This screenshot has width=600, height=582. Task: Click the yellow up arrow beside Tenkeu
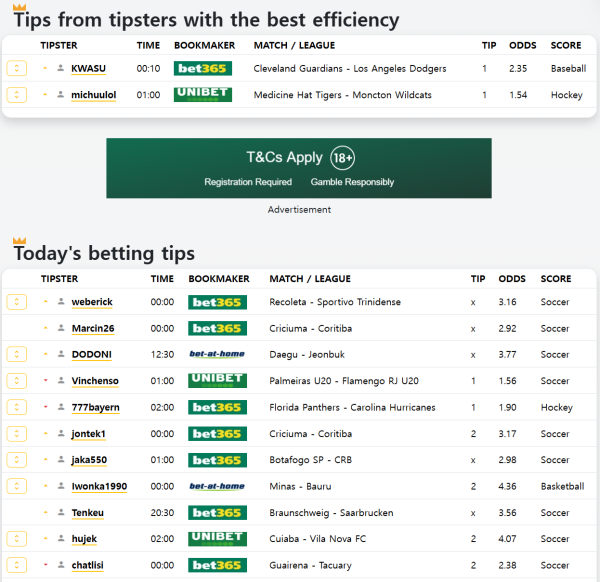point(45,513)
